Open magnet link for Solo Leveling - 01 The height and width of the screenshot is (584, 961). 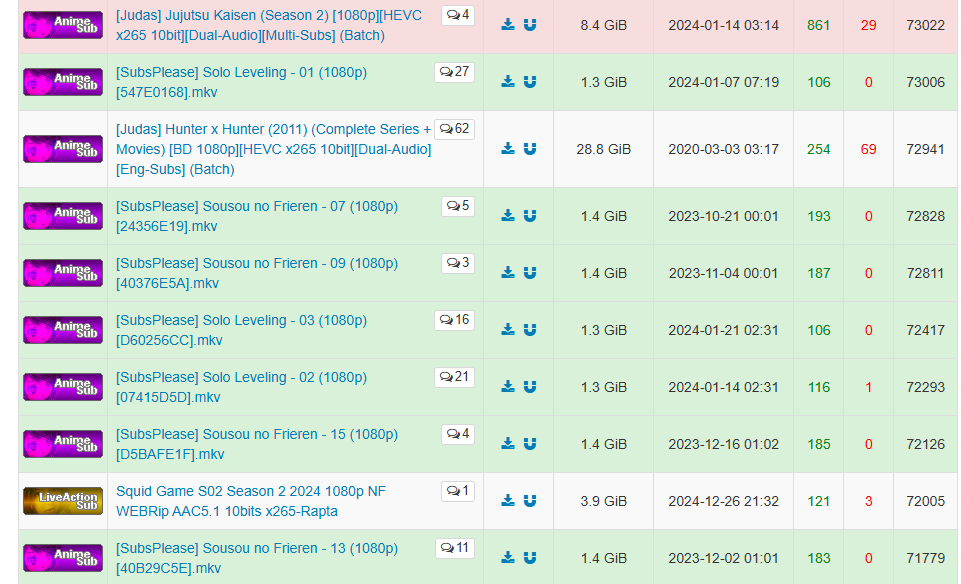coord(530,82)
